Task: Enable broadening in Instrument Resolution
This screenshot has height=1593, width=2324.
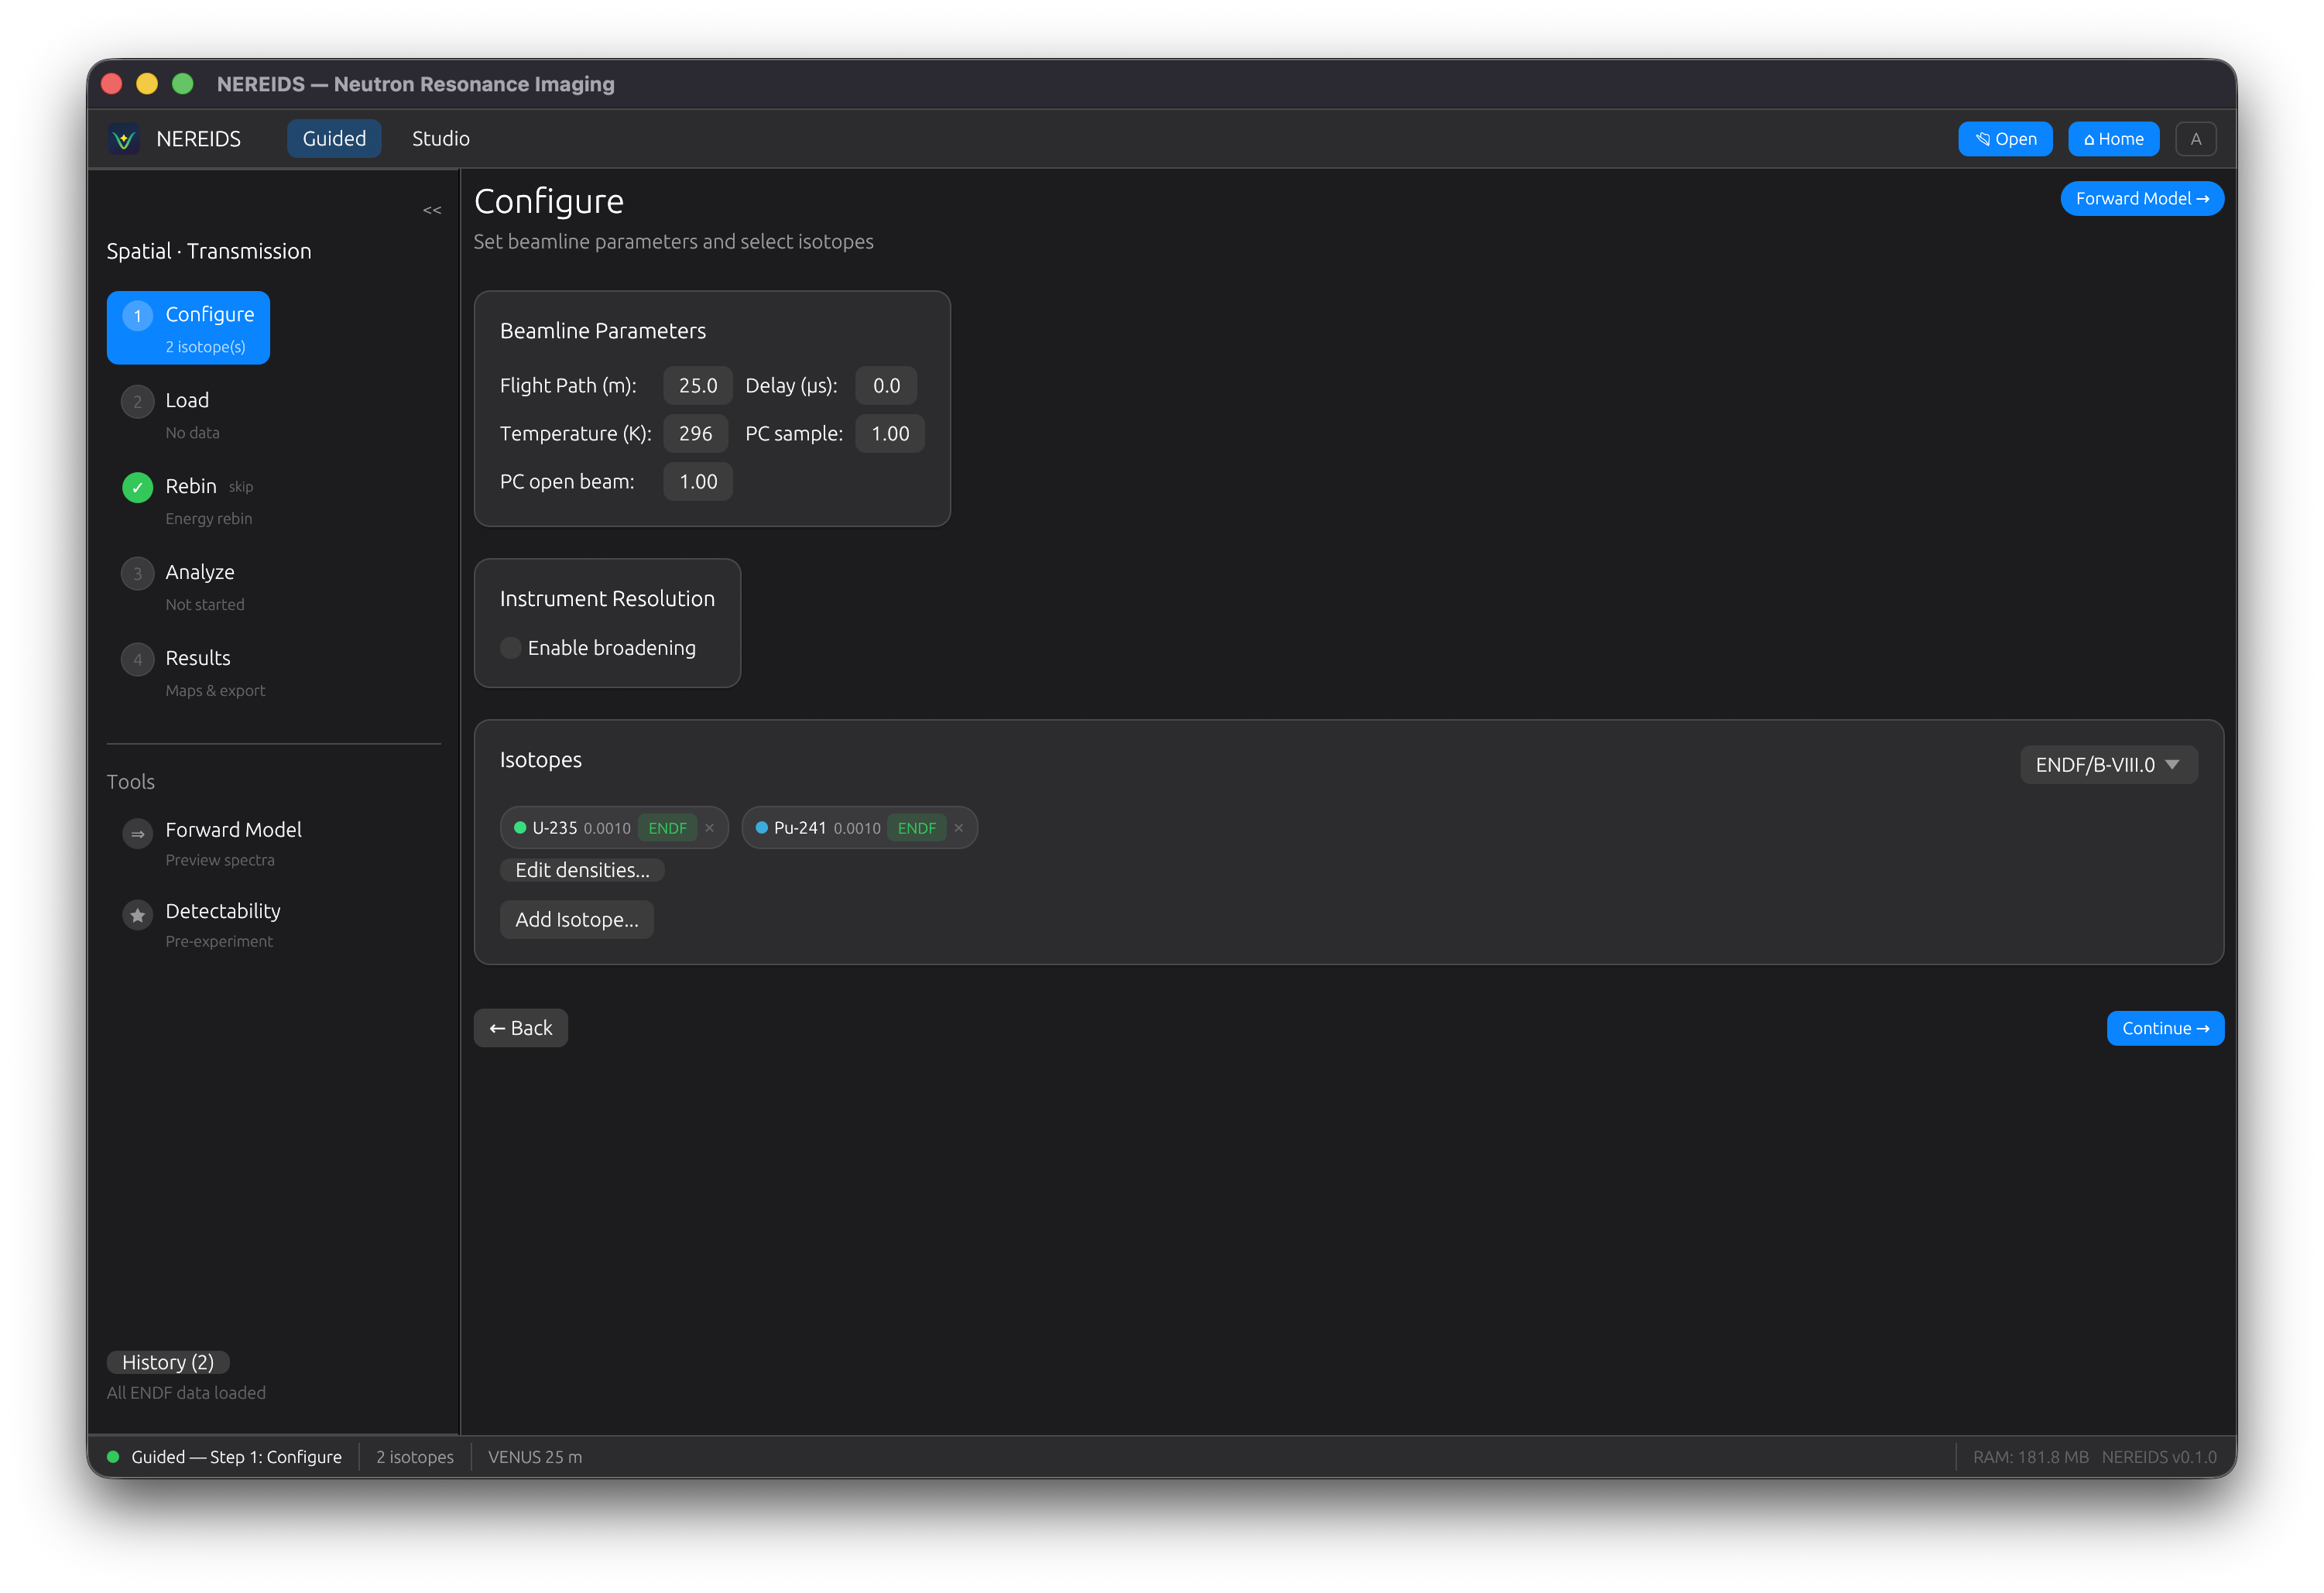Action: click(x=510, y=648)
